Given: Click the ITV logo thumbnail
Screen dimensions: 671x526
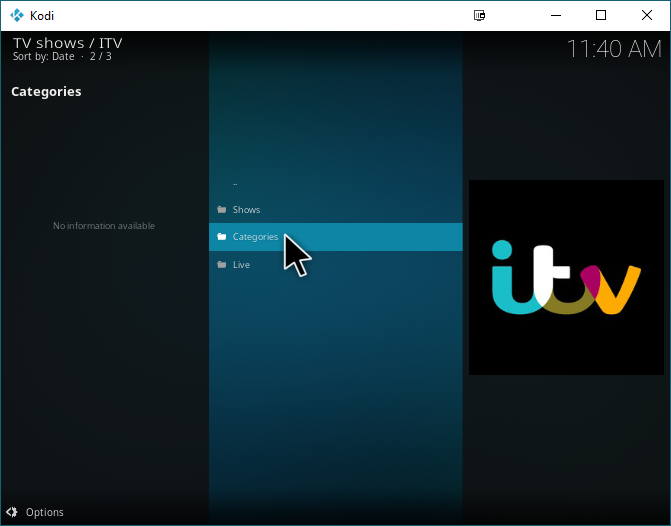Looking at the screenshot, I should coord(566,277).
